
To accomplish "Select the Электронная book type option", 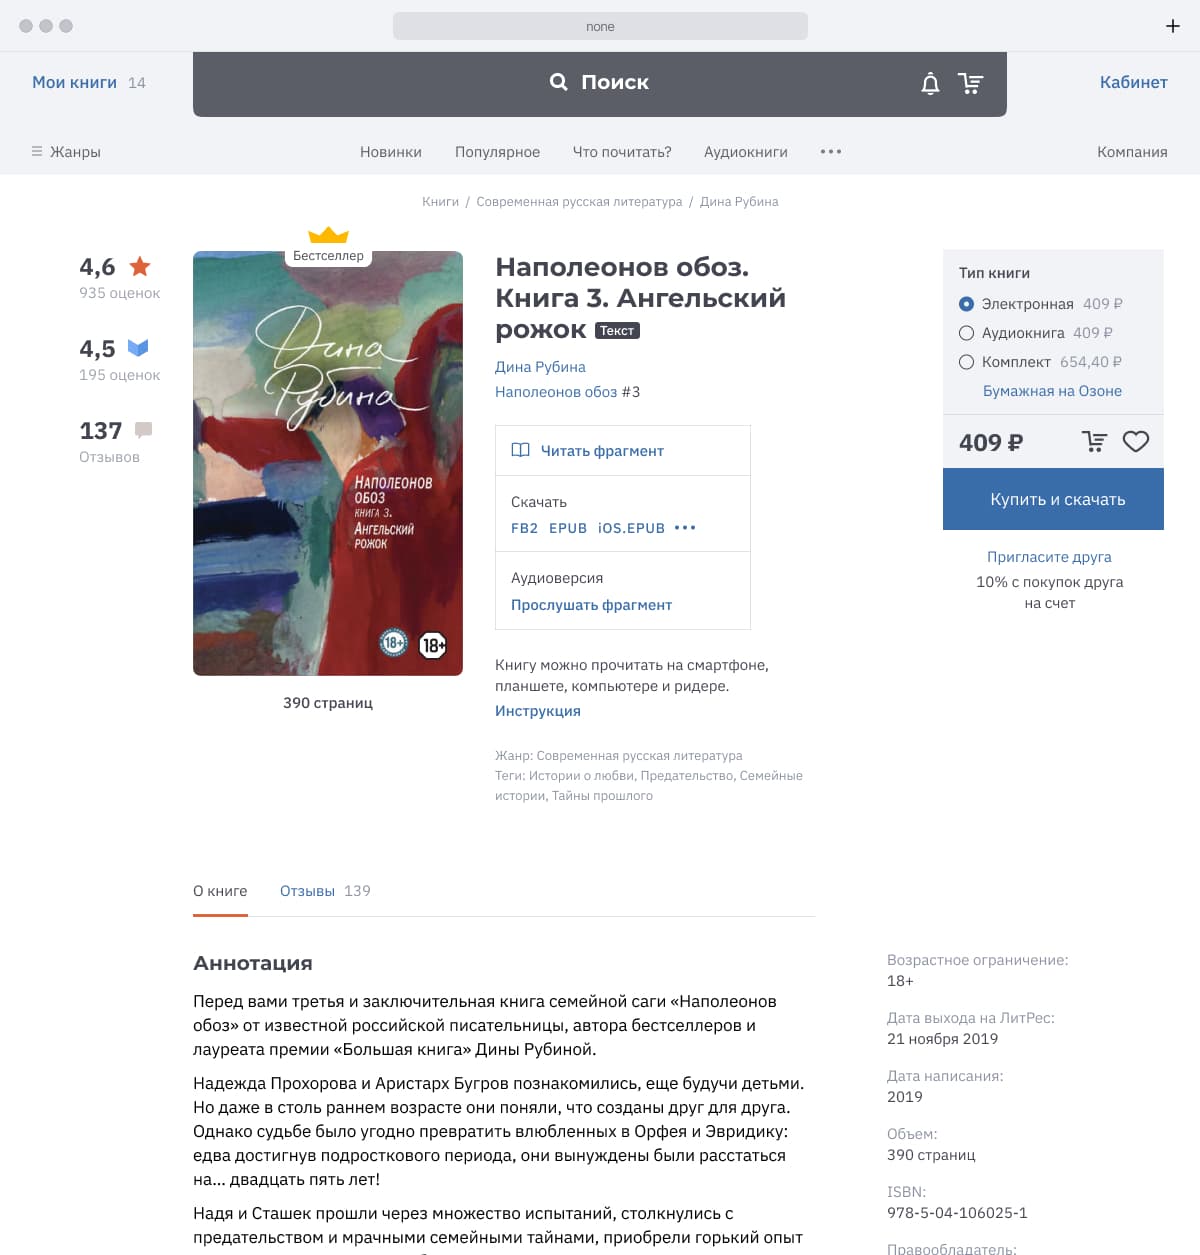I will pos(966,304).
